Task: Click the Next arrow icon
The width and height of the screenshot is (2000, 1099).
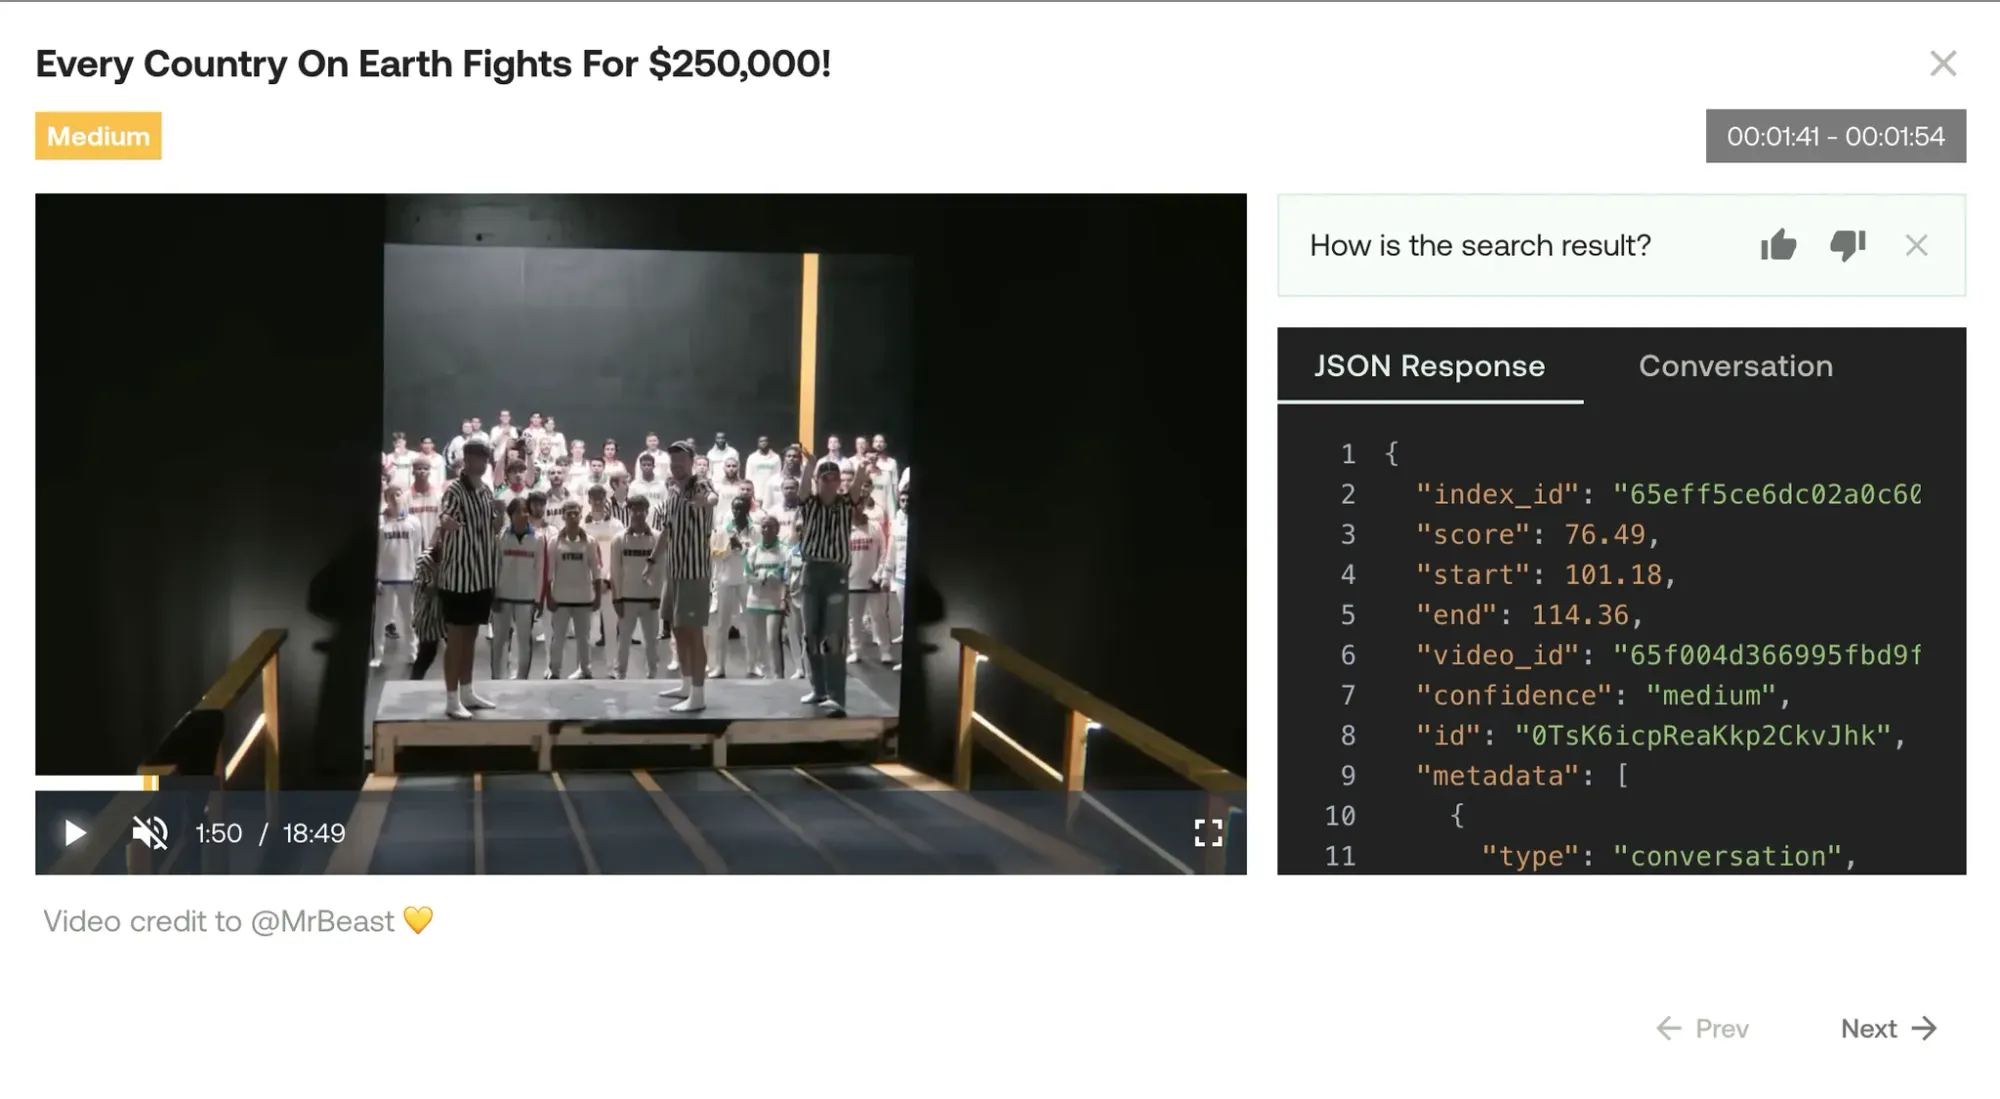Action: pyautogui.click(x=1924, y=1028)
